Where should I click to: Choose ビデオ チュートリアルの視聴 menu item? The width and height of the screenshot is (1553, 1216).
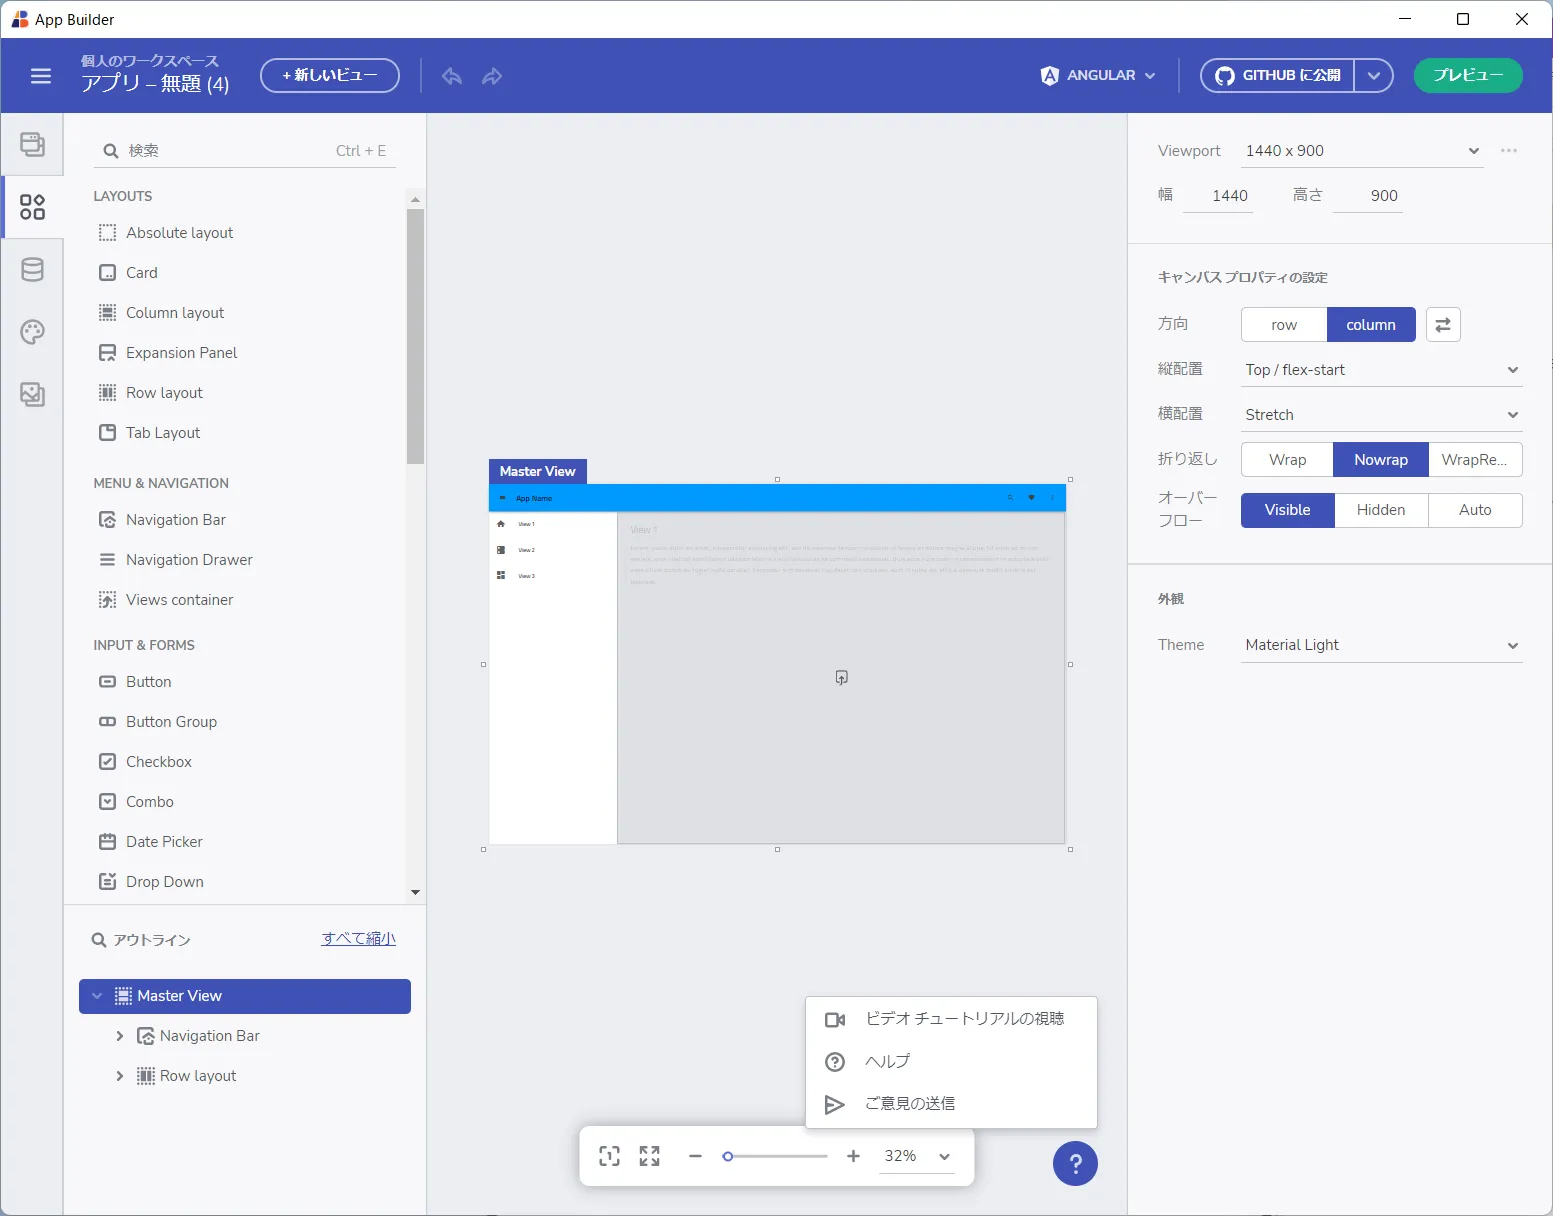point(964,1019)
